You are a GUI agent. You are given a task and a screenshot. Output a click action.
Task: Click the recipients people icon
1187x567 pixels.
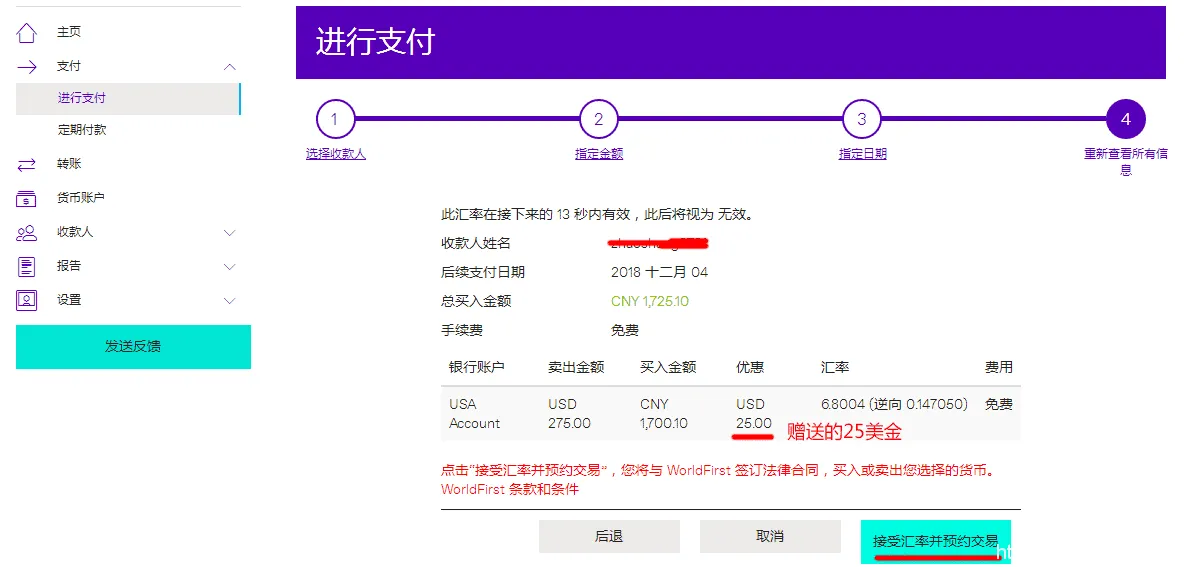click(26, 232)
